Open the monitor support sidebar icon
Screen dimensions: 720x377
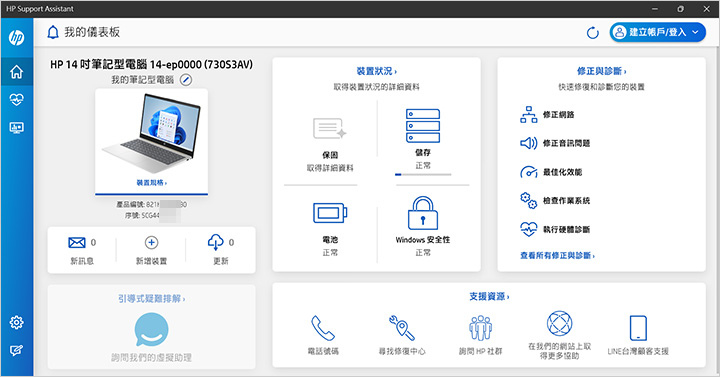[x=17, y=128]
